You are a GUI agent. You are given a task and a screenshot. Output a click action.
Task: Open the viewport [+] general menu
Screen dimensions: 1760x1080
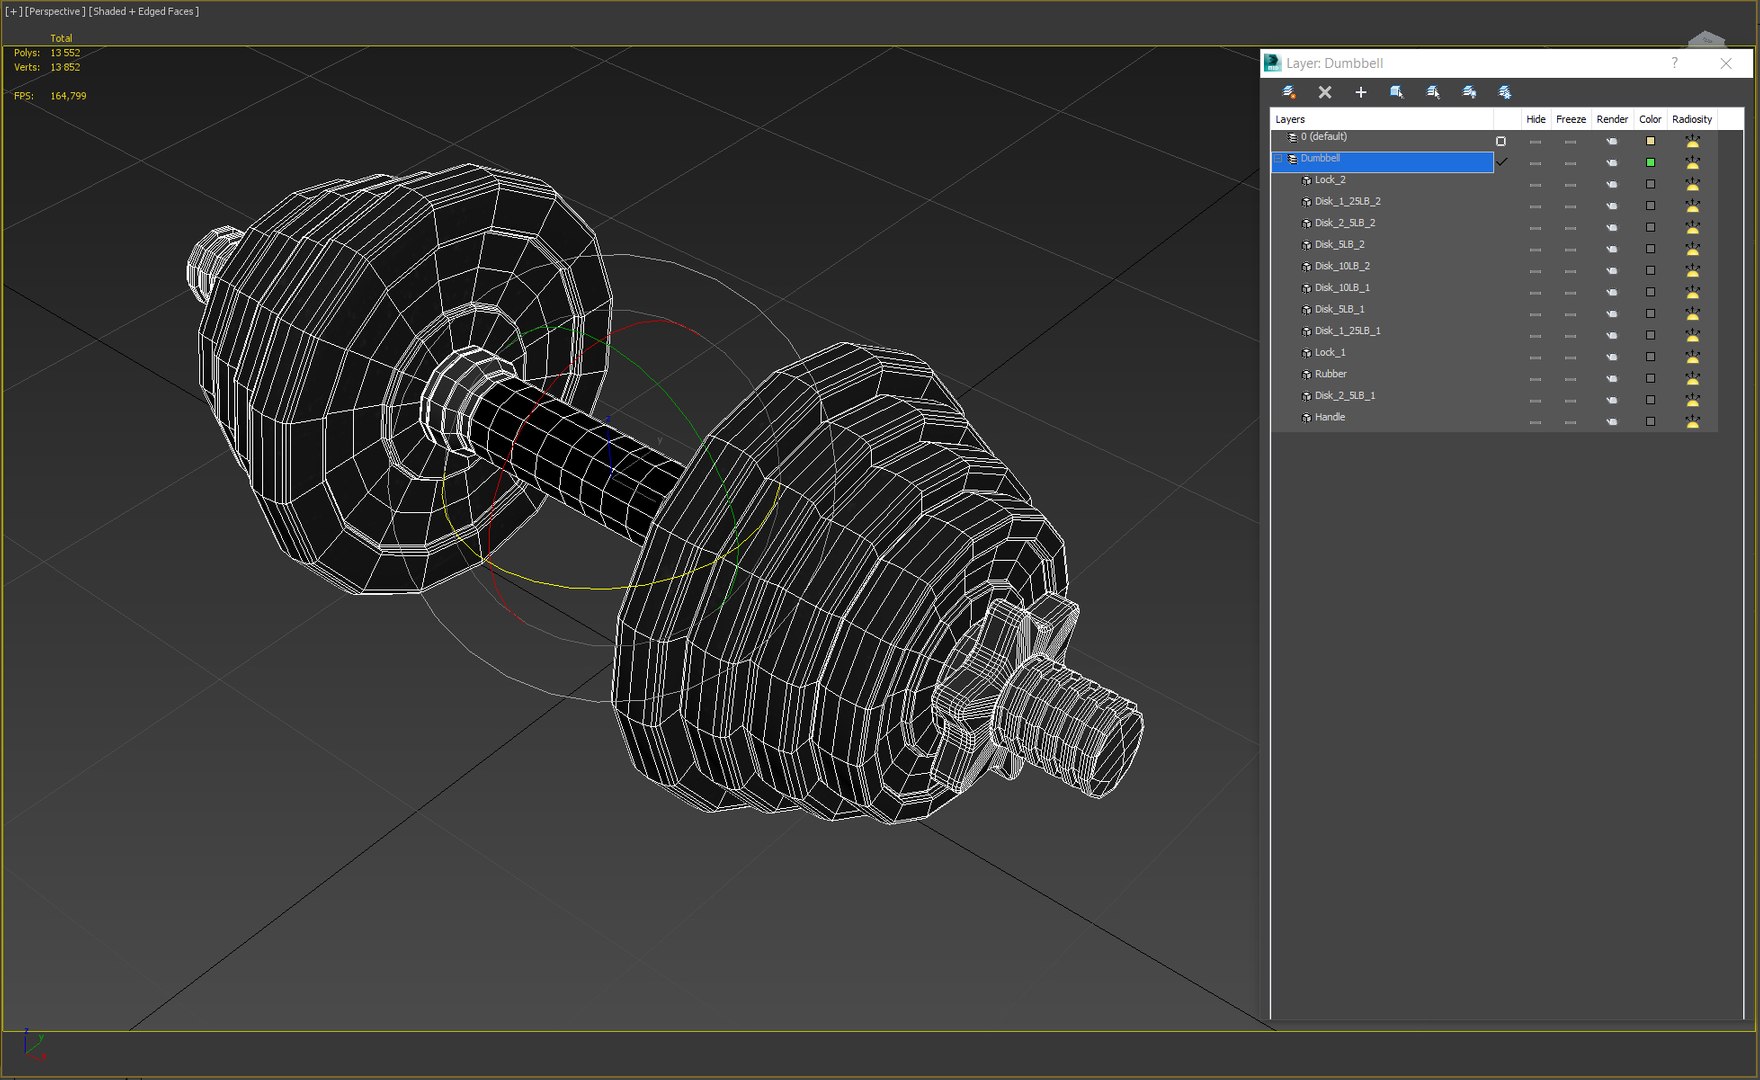click(13, 11)
